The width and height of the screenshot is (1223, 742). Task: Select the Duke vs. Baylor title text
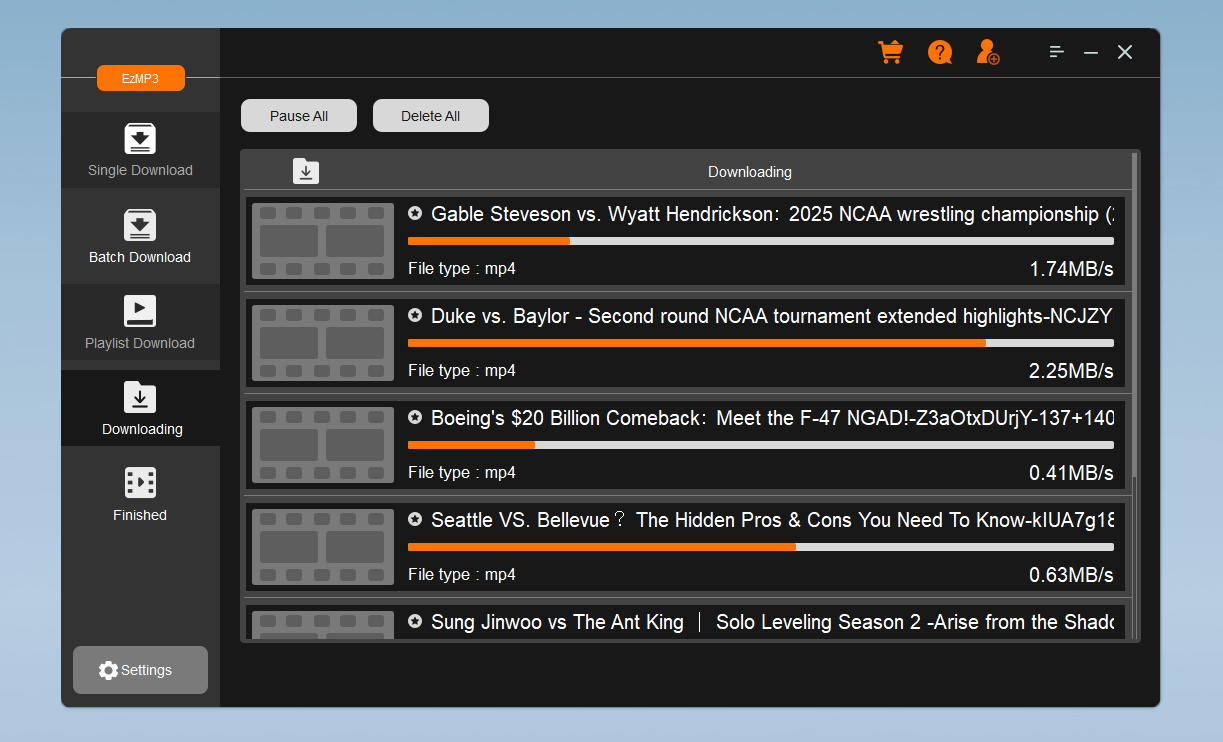(x=772, y=316)
